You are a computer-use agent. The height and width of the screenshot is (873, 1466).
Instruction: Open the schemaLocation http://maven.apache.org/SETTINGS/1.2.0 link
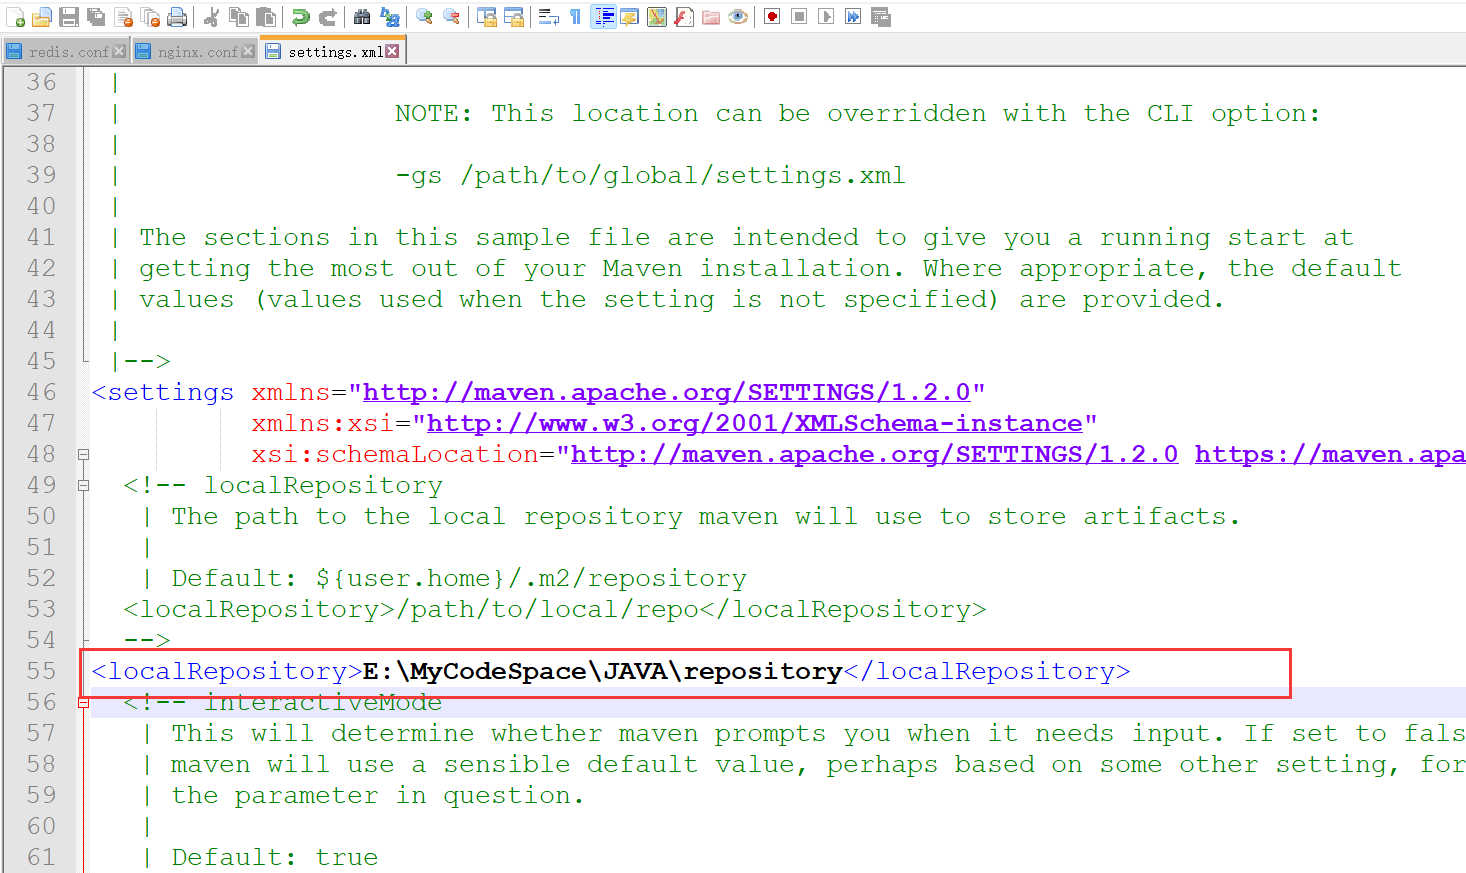coord(874,454)
